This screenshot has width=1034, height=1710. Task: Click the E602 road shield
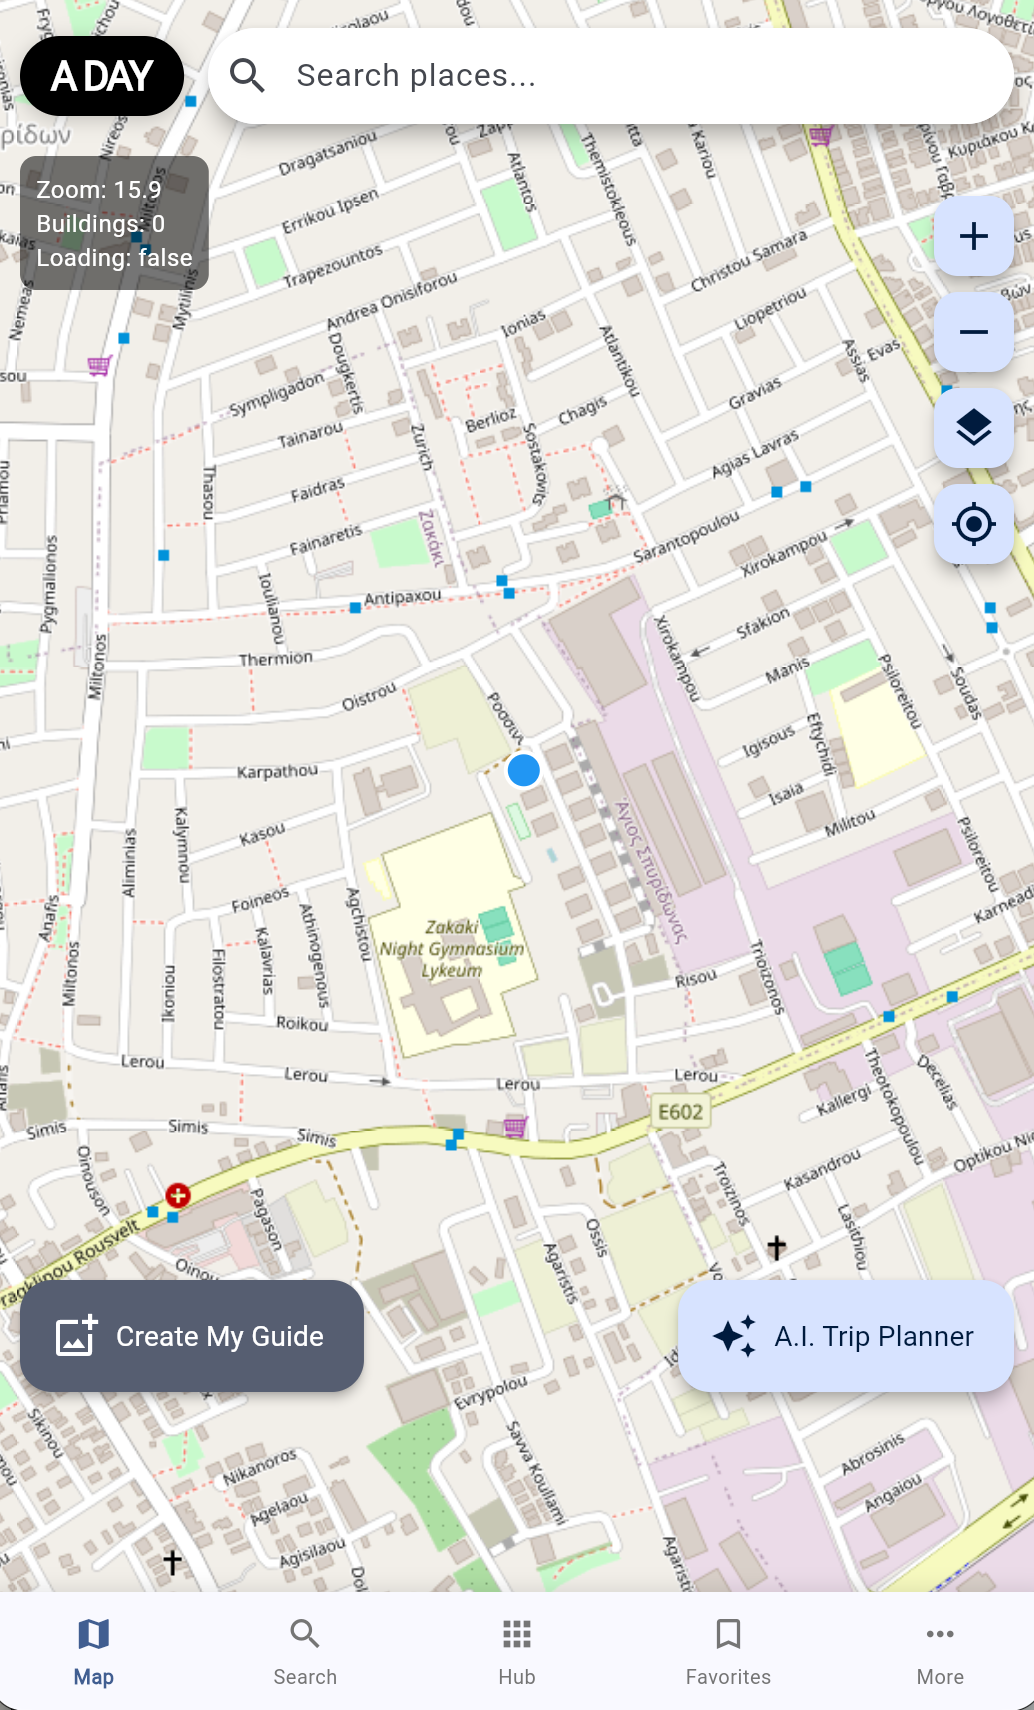680,1112
